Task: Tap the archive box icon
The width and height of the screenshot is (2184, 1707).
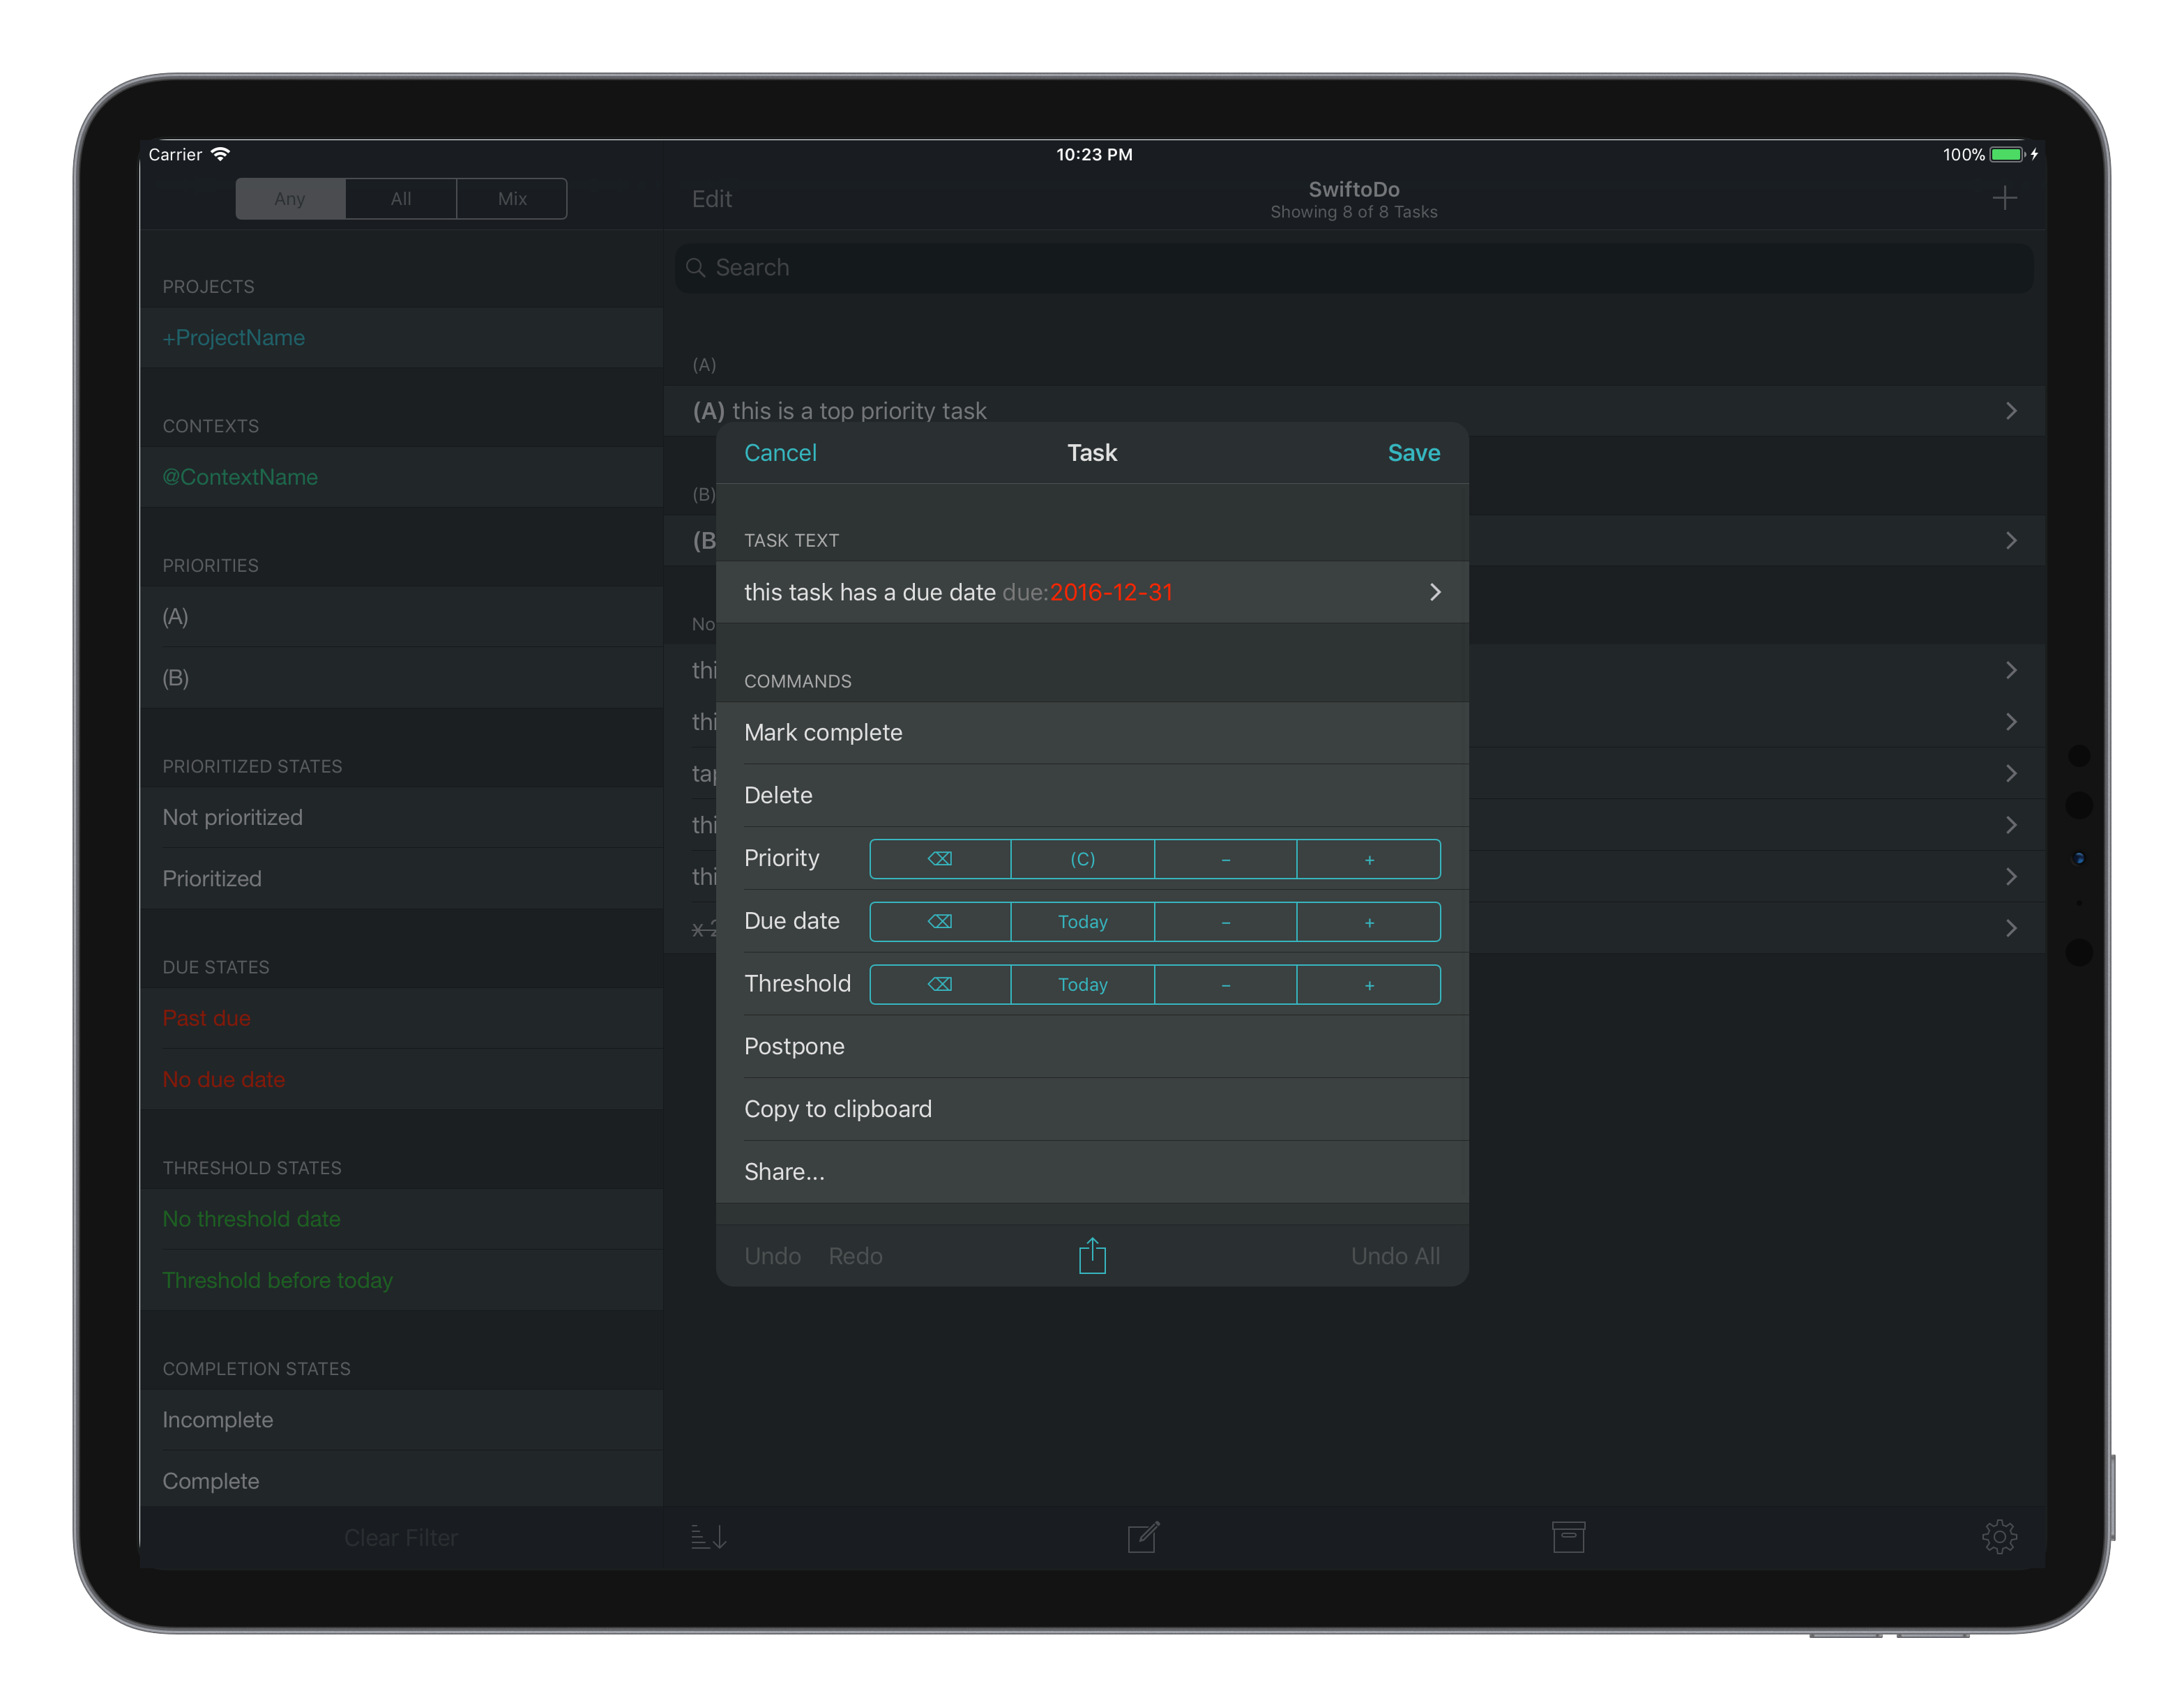Action: coord(1568,1537)
